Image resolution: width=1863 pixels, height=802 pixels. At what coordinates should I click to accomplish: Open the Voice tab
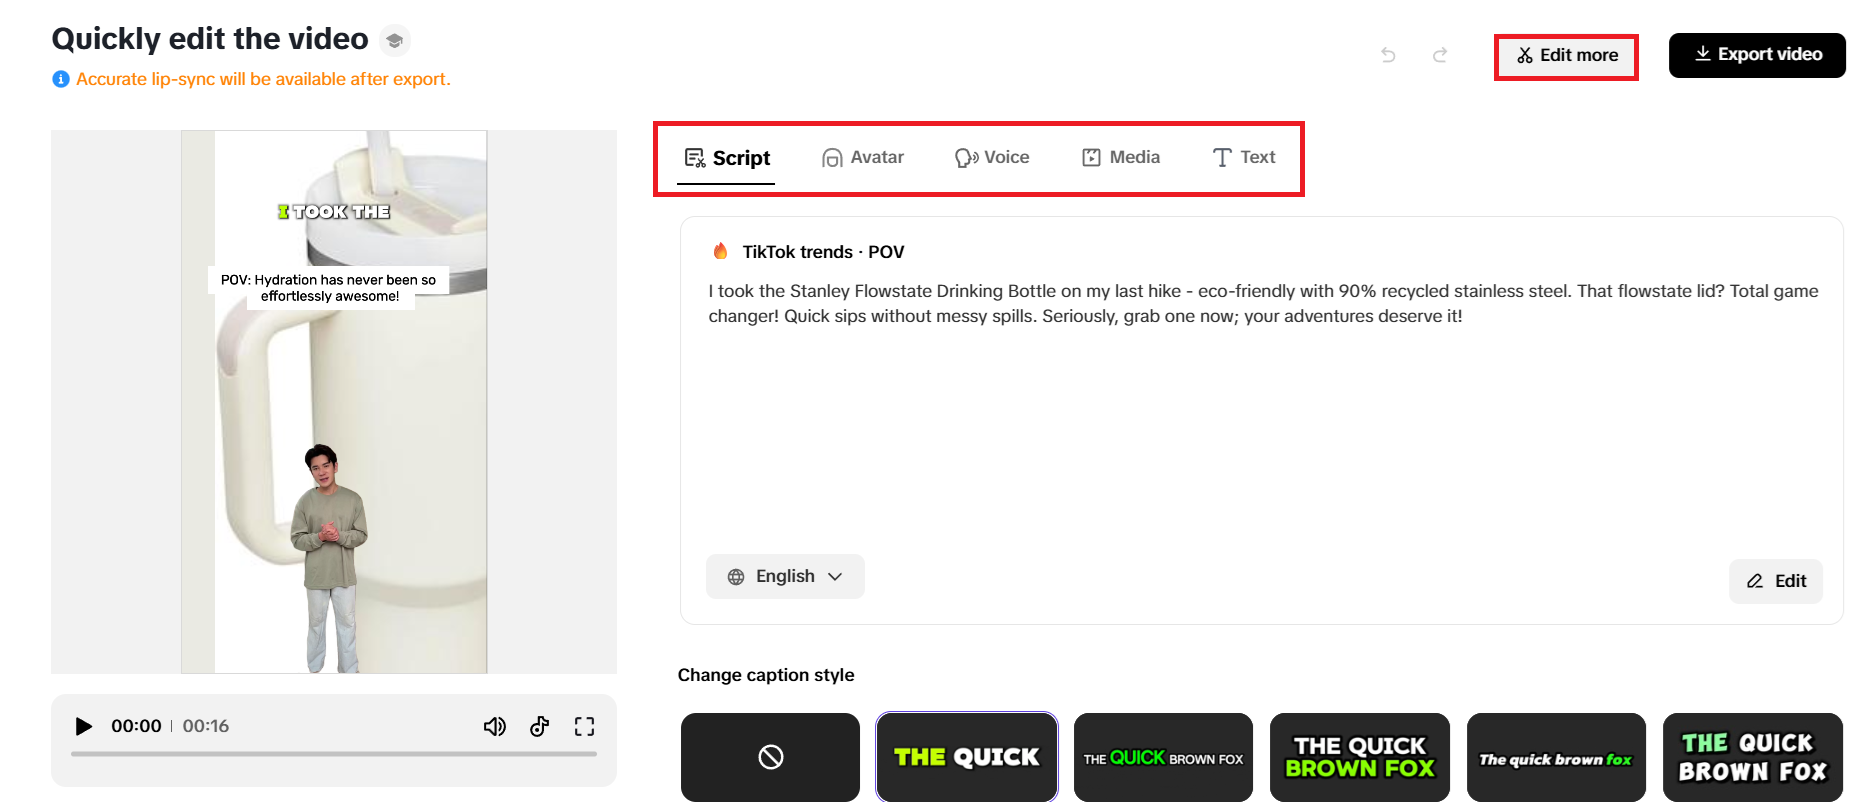coord(992,158)
